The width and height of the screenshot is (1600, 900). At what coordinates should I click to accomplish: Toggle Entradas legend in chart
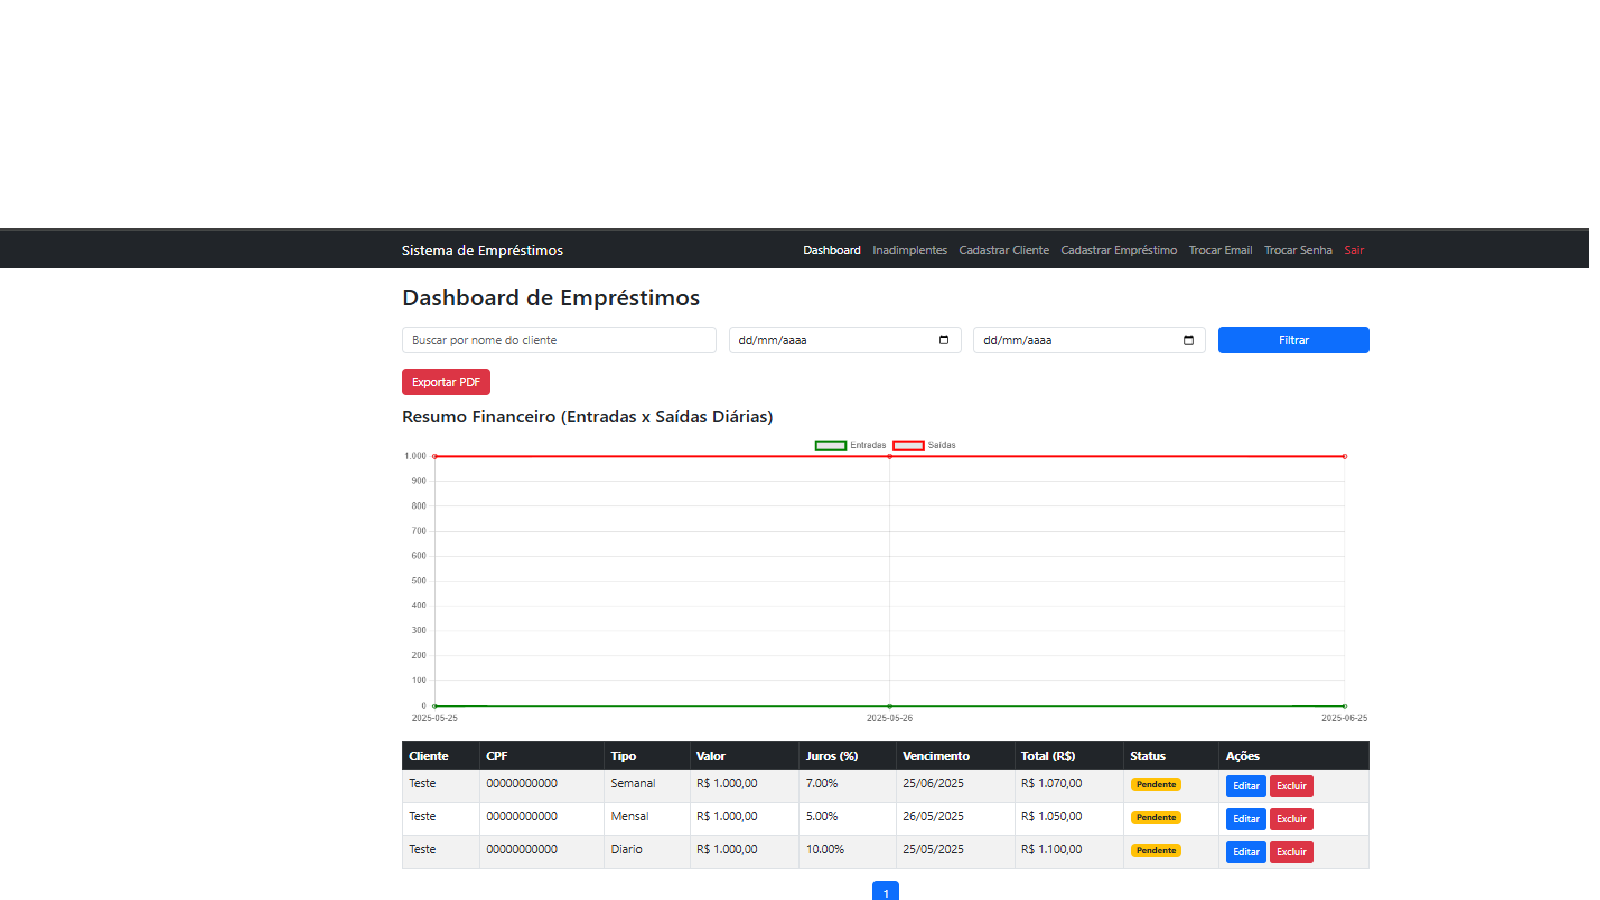pyautogui.click(x=850, y=445)
